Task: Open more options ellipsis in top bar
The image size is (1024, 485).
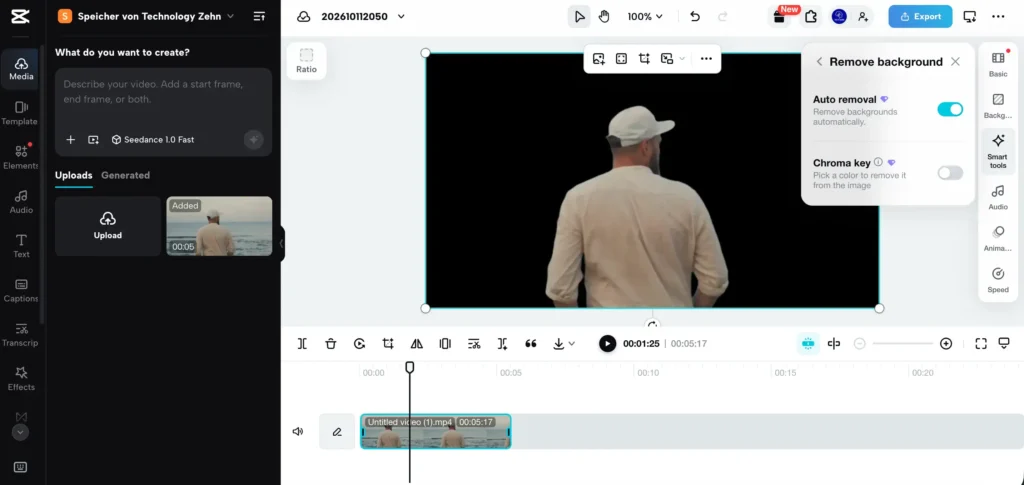Action: pyautogui.click(x=998, y=17)
